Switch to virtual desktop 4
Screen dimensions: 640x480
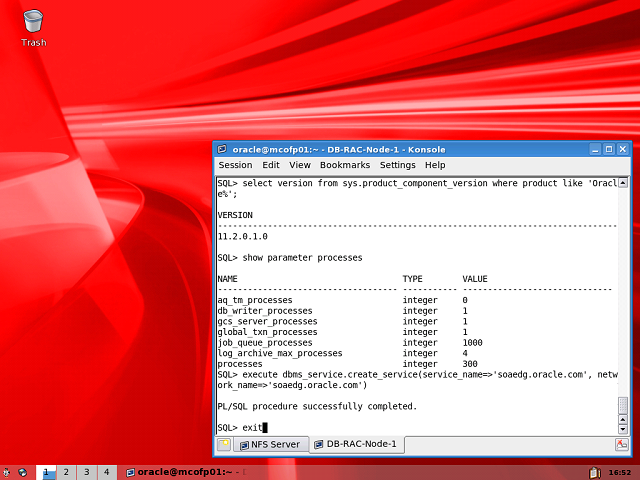click(107, 472)
